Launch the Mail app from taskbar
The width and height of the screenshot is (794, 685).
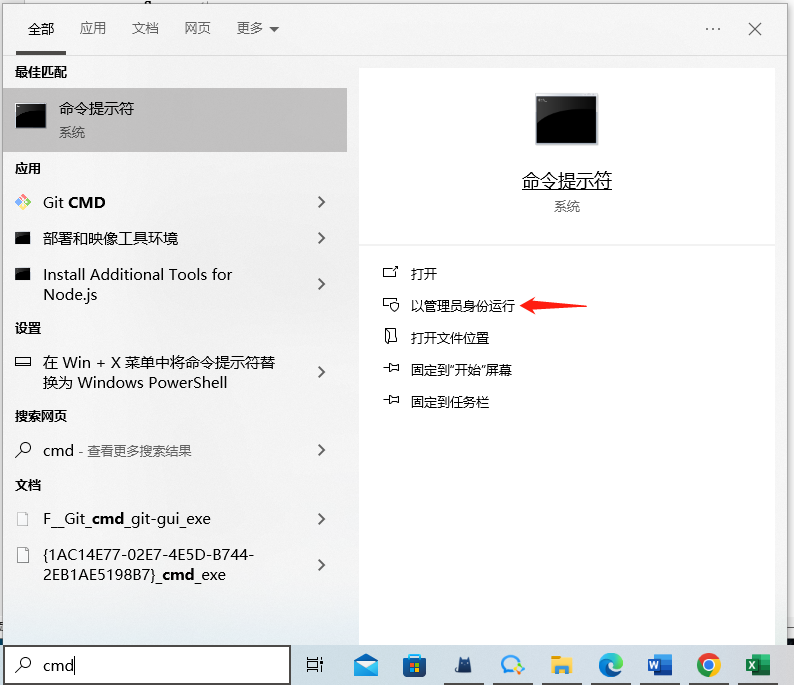(x=366, y=665)
